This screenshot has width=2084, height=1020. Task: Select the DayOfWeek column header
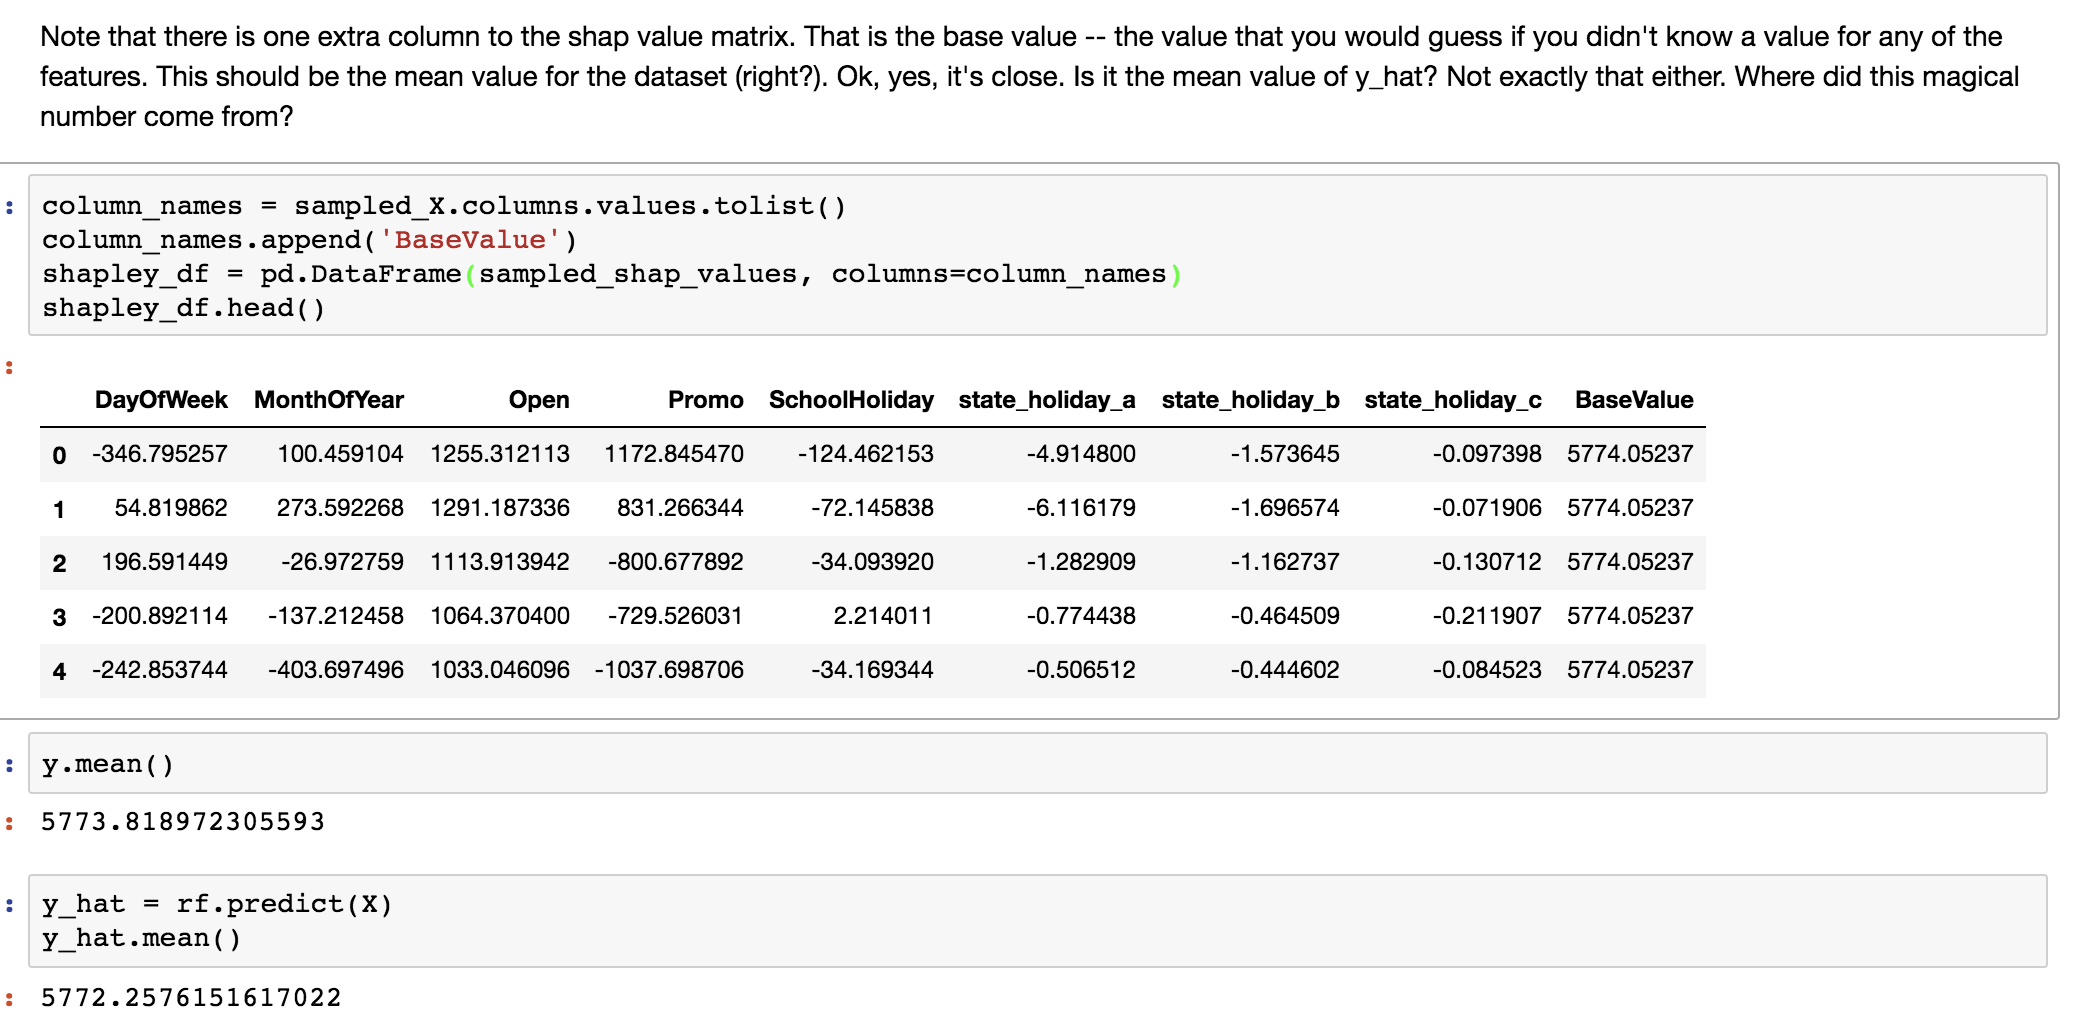[160, 399]
